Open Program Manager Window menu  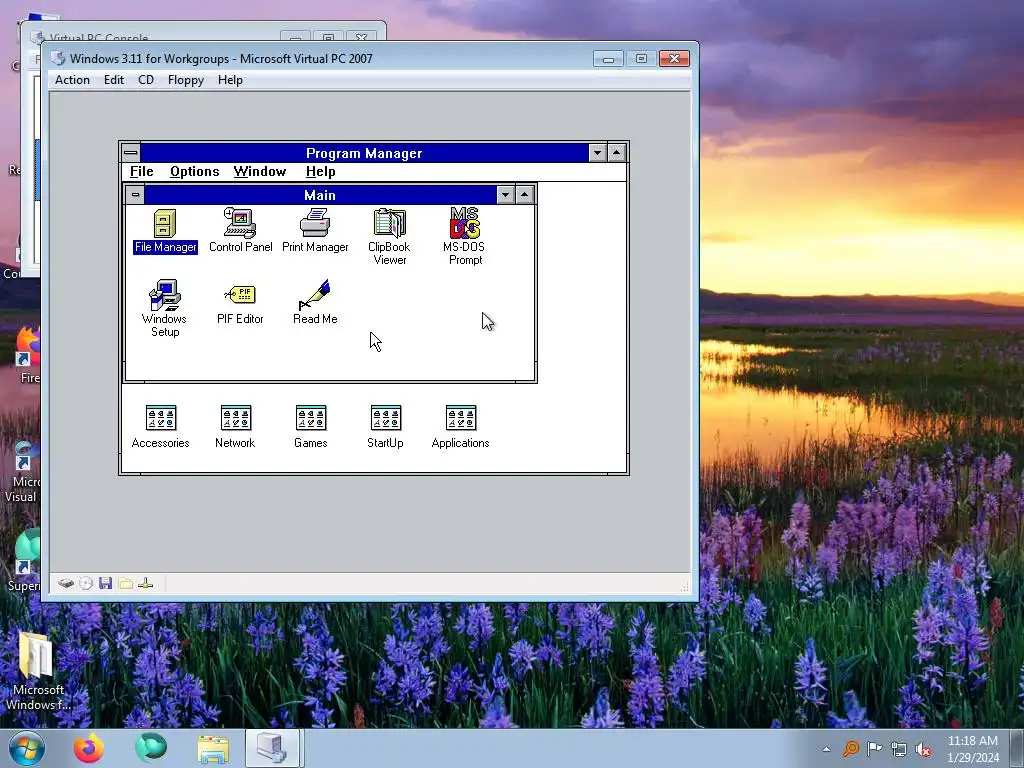pyautogui.click(x=260, y=172)
